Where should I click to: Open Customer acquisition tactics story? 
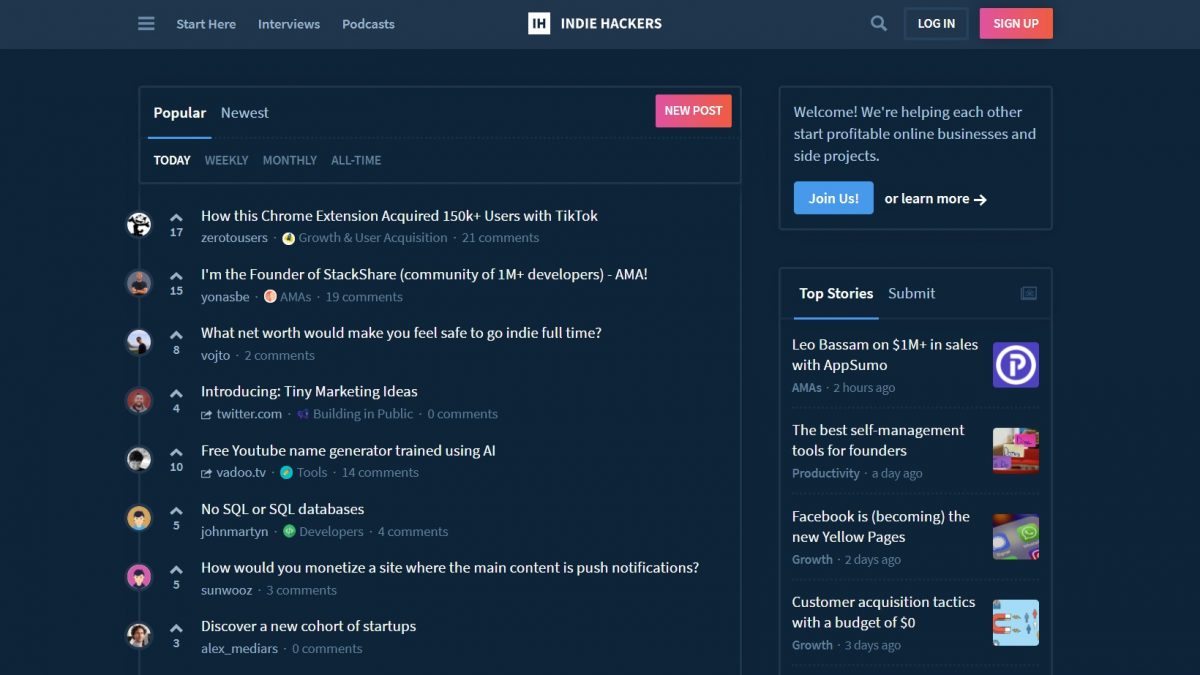(883, 612)
